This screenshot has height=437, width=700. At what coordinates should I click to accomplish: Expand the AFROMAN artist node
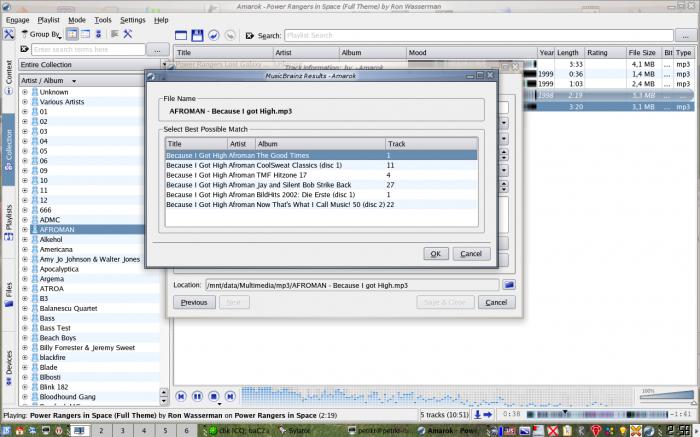click(x=25, y=229)
